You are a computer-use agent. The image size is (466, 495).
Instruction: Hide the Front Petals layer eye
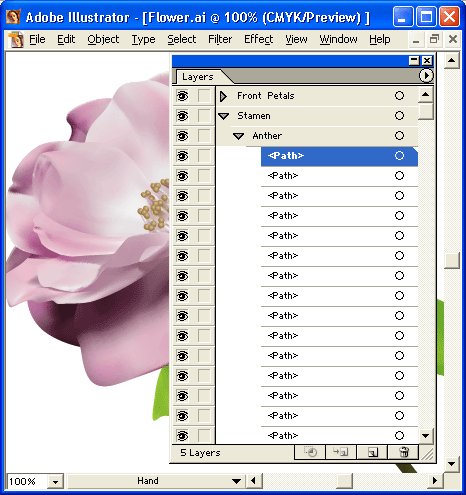182,96
